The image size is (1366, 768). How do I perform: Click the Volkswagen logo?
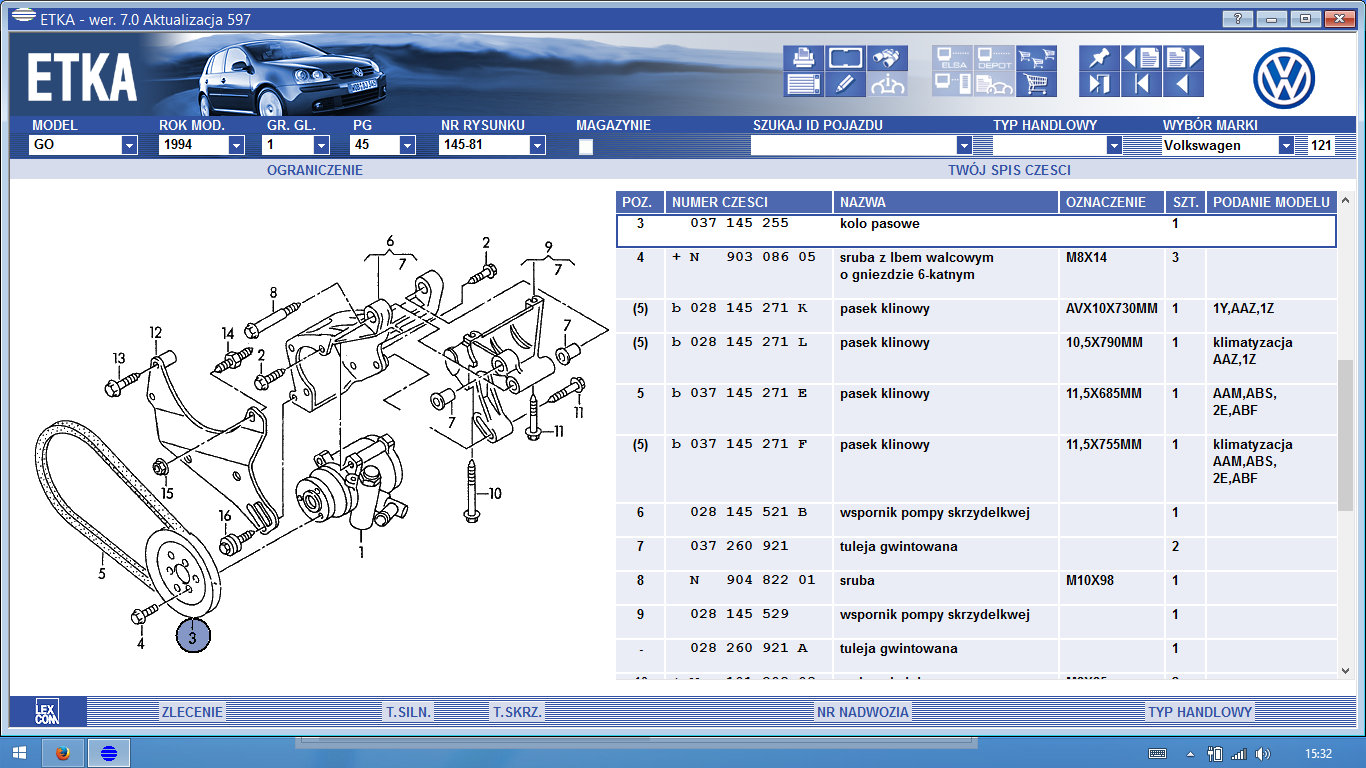pyautogui.click(x=1284, y=77)
